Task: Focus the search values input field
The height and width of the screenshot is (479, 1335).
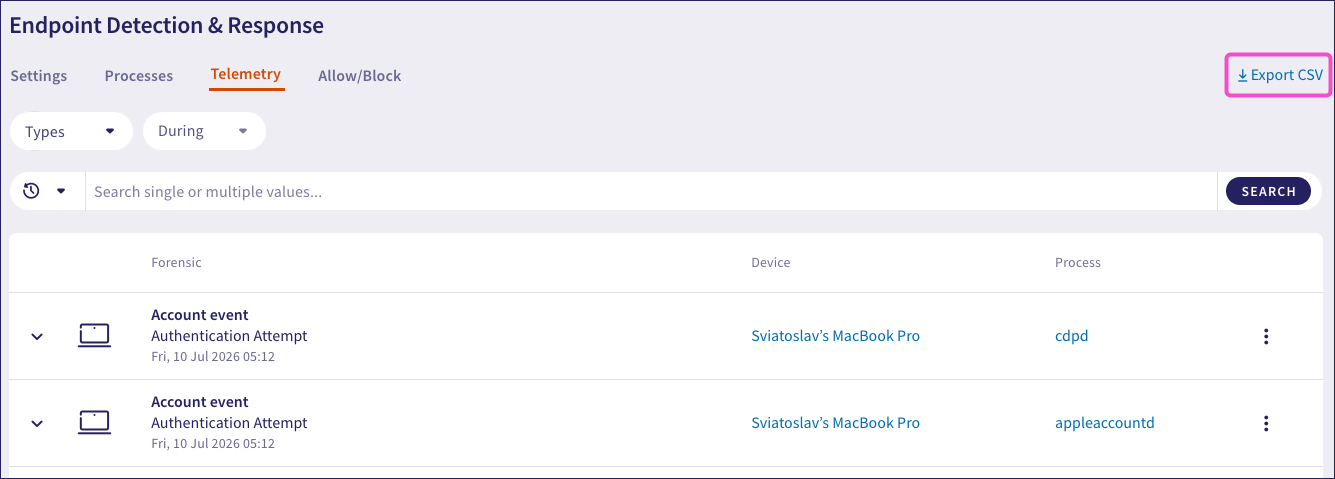Action: 650,191
